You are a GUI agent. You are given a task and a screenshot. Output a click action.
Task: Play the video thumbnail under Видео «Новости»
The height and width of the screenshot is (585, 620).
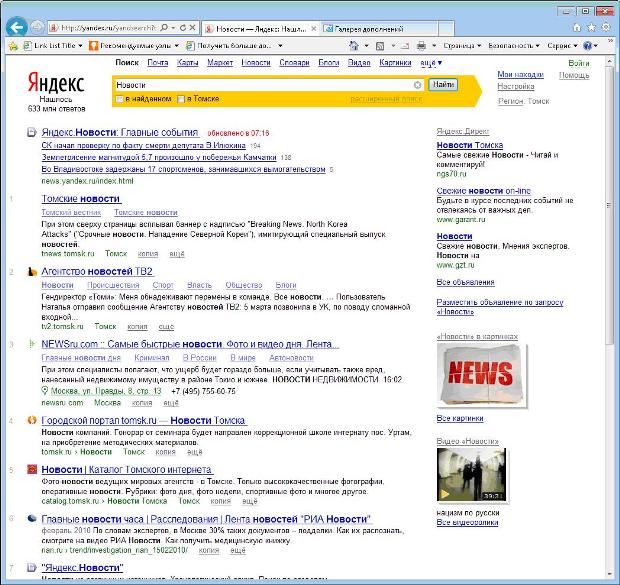click(x=471, y=475)
